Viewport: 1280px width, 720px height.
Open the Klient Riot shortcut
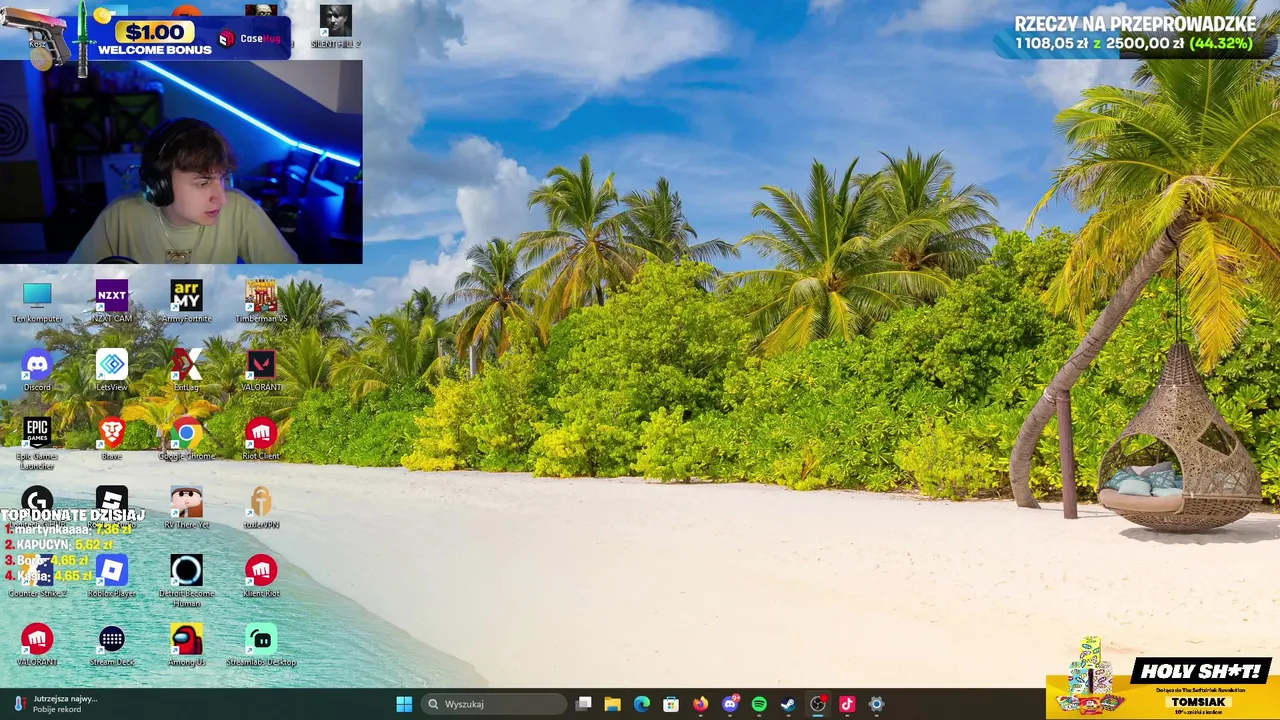(261, 576)
